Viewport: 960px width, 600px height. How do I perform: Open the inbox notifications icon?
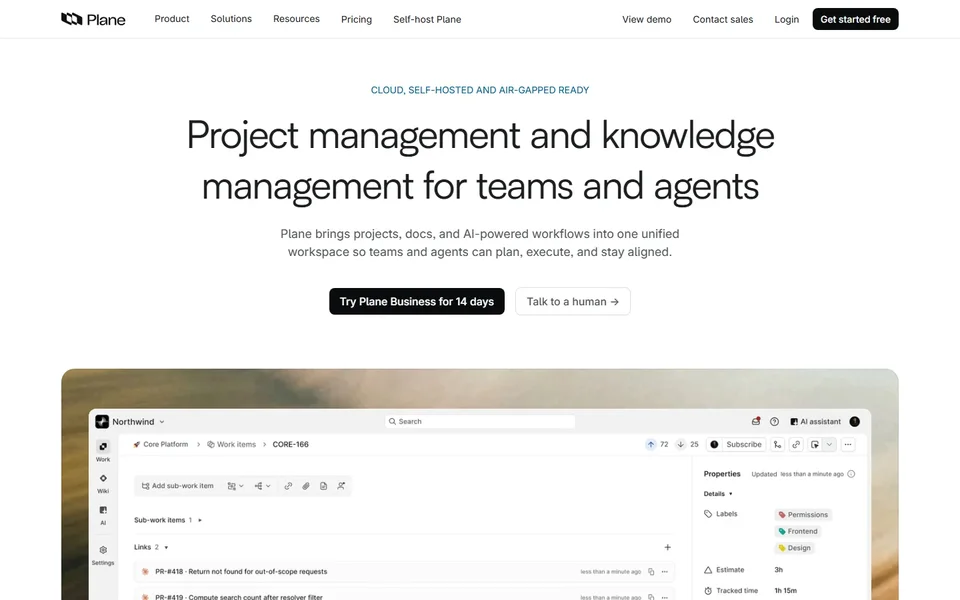(x=756, y=421)
